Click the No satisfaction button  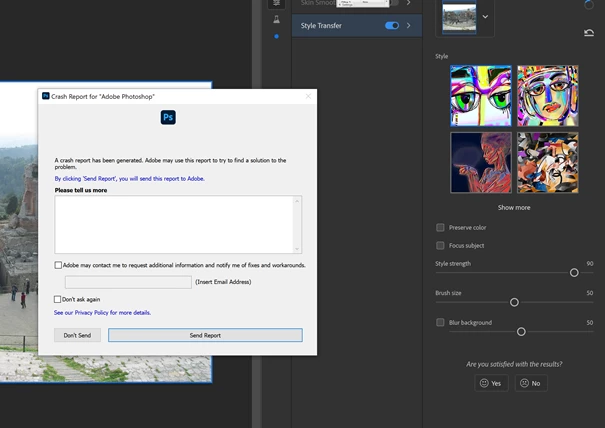tap(531, 383)
